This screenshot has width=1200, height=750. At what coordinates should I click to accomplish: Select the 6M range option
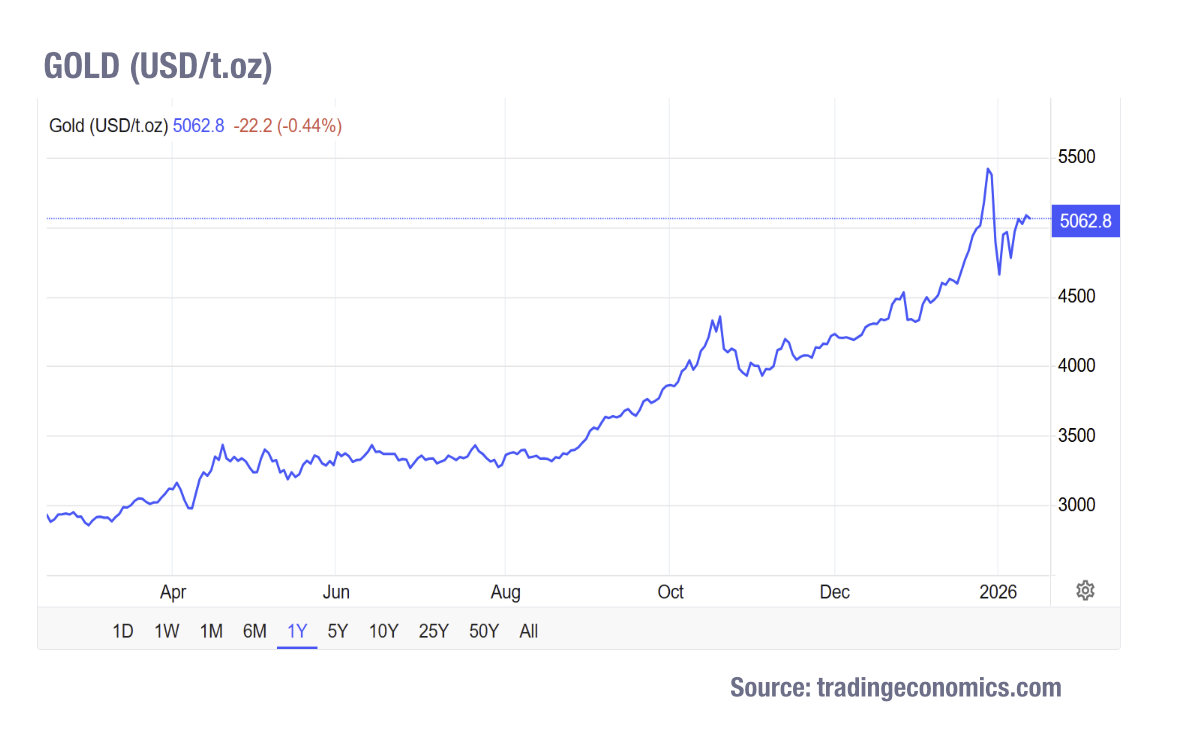(254, 631)
